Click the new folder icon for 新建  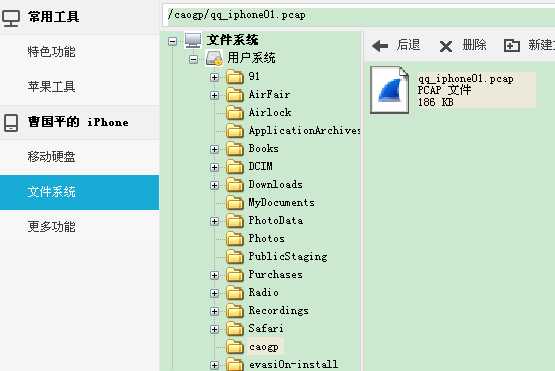click(x=511, y=46)
